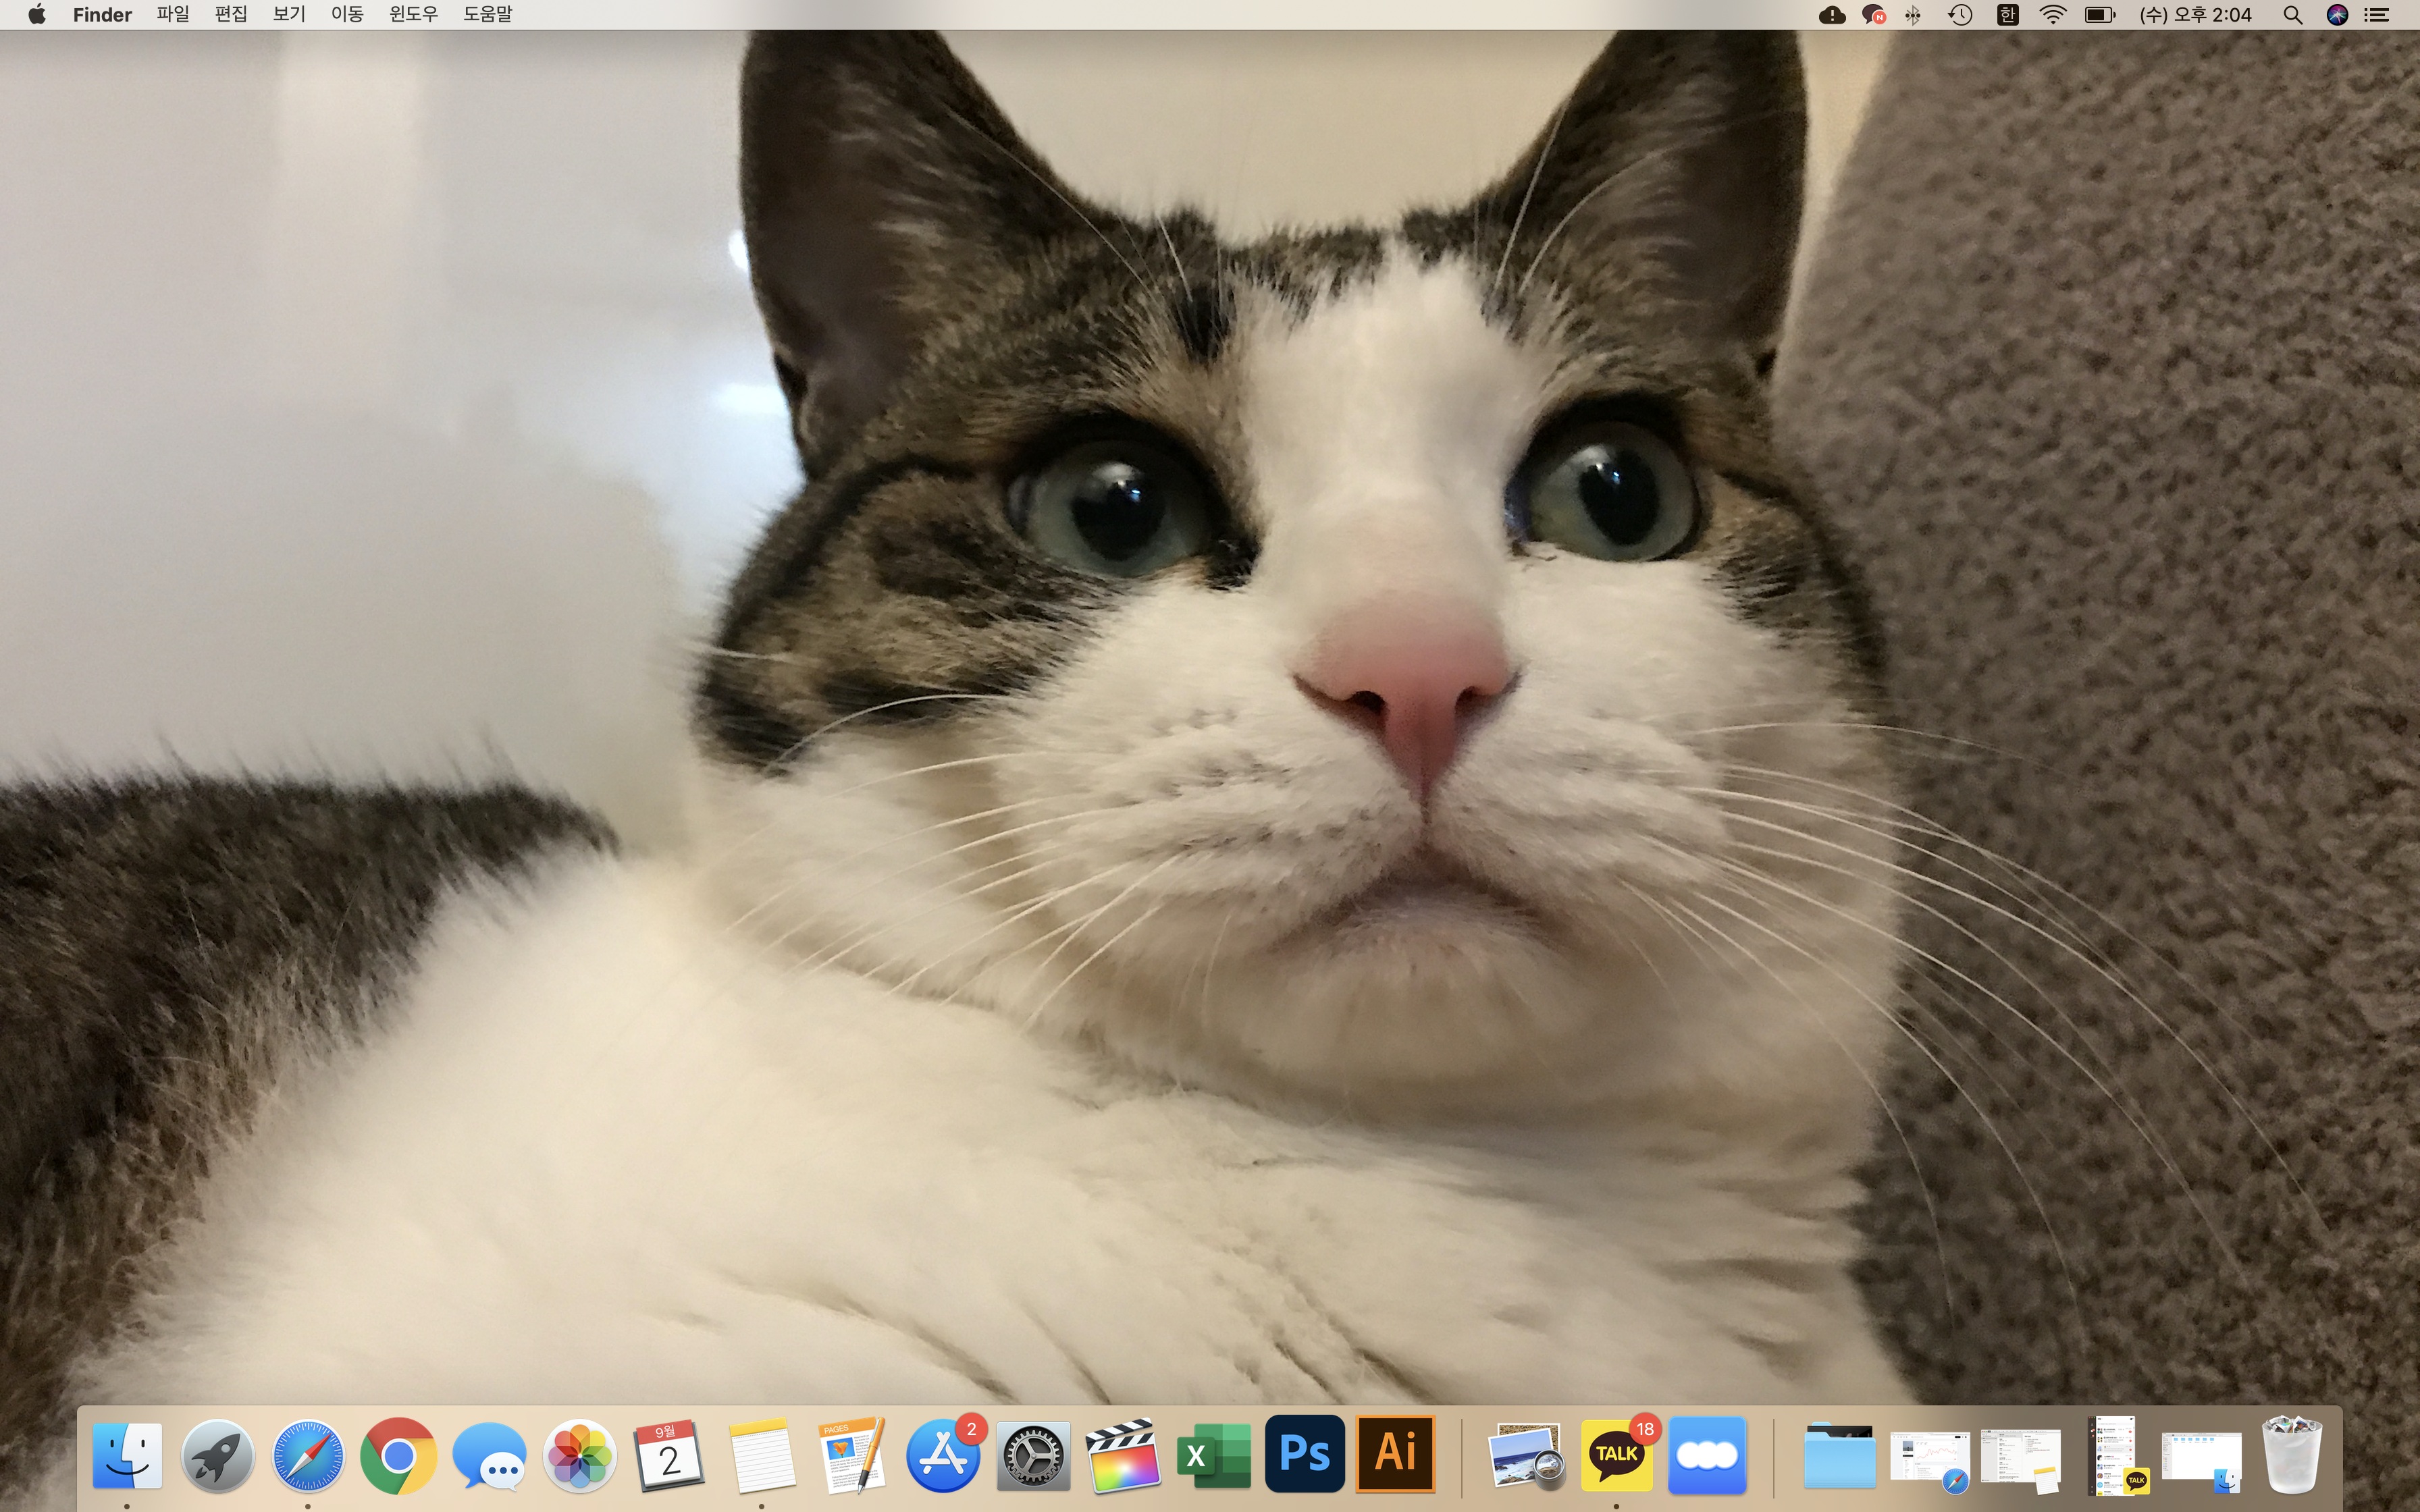This screenshot has width=2420, height=1512.
Task: Expand the battery status menu
Action: [x=2099, y=15]
